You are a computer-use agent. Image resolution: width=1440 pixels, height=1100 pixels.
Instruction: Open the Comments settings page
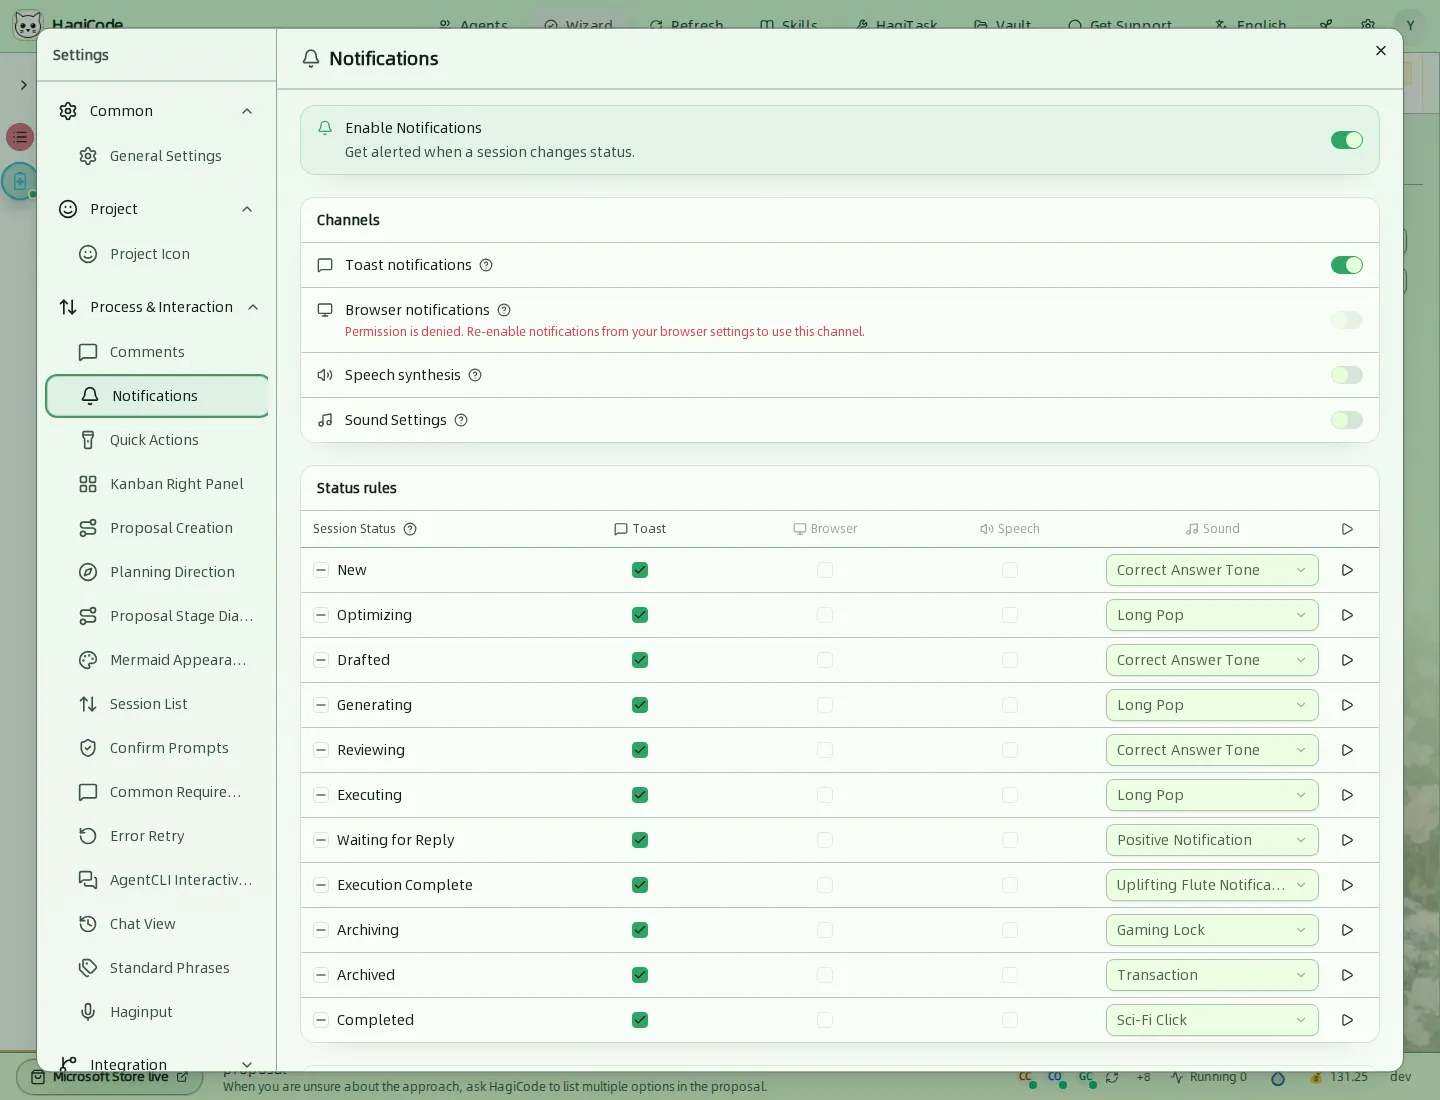click(157, 352)
